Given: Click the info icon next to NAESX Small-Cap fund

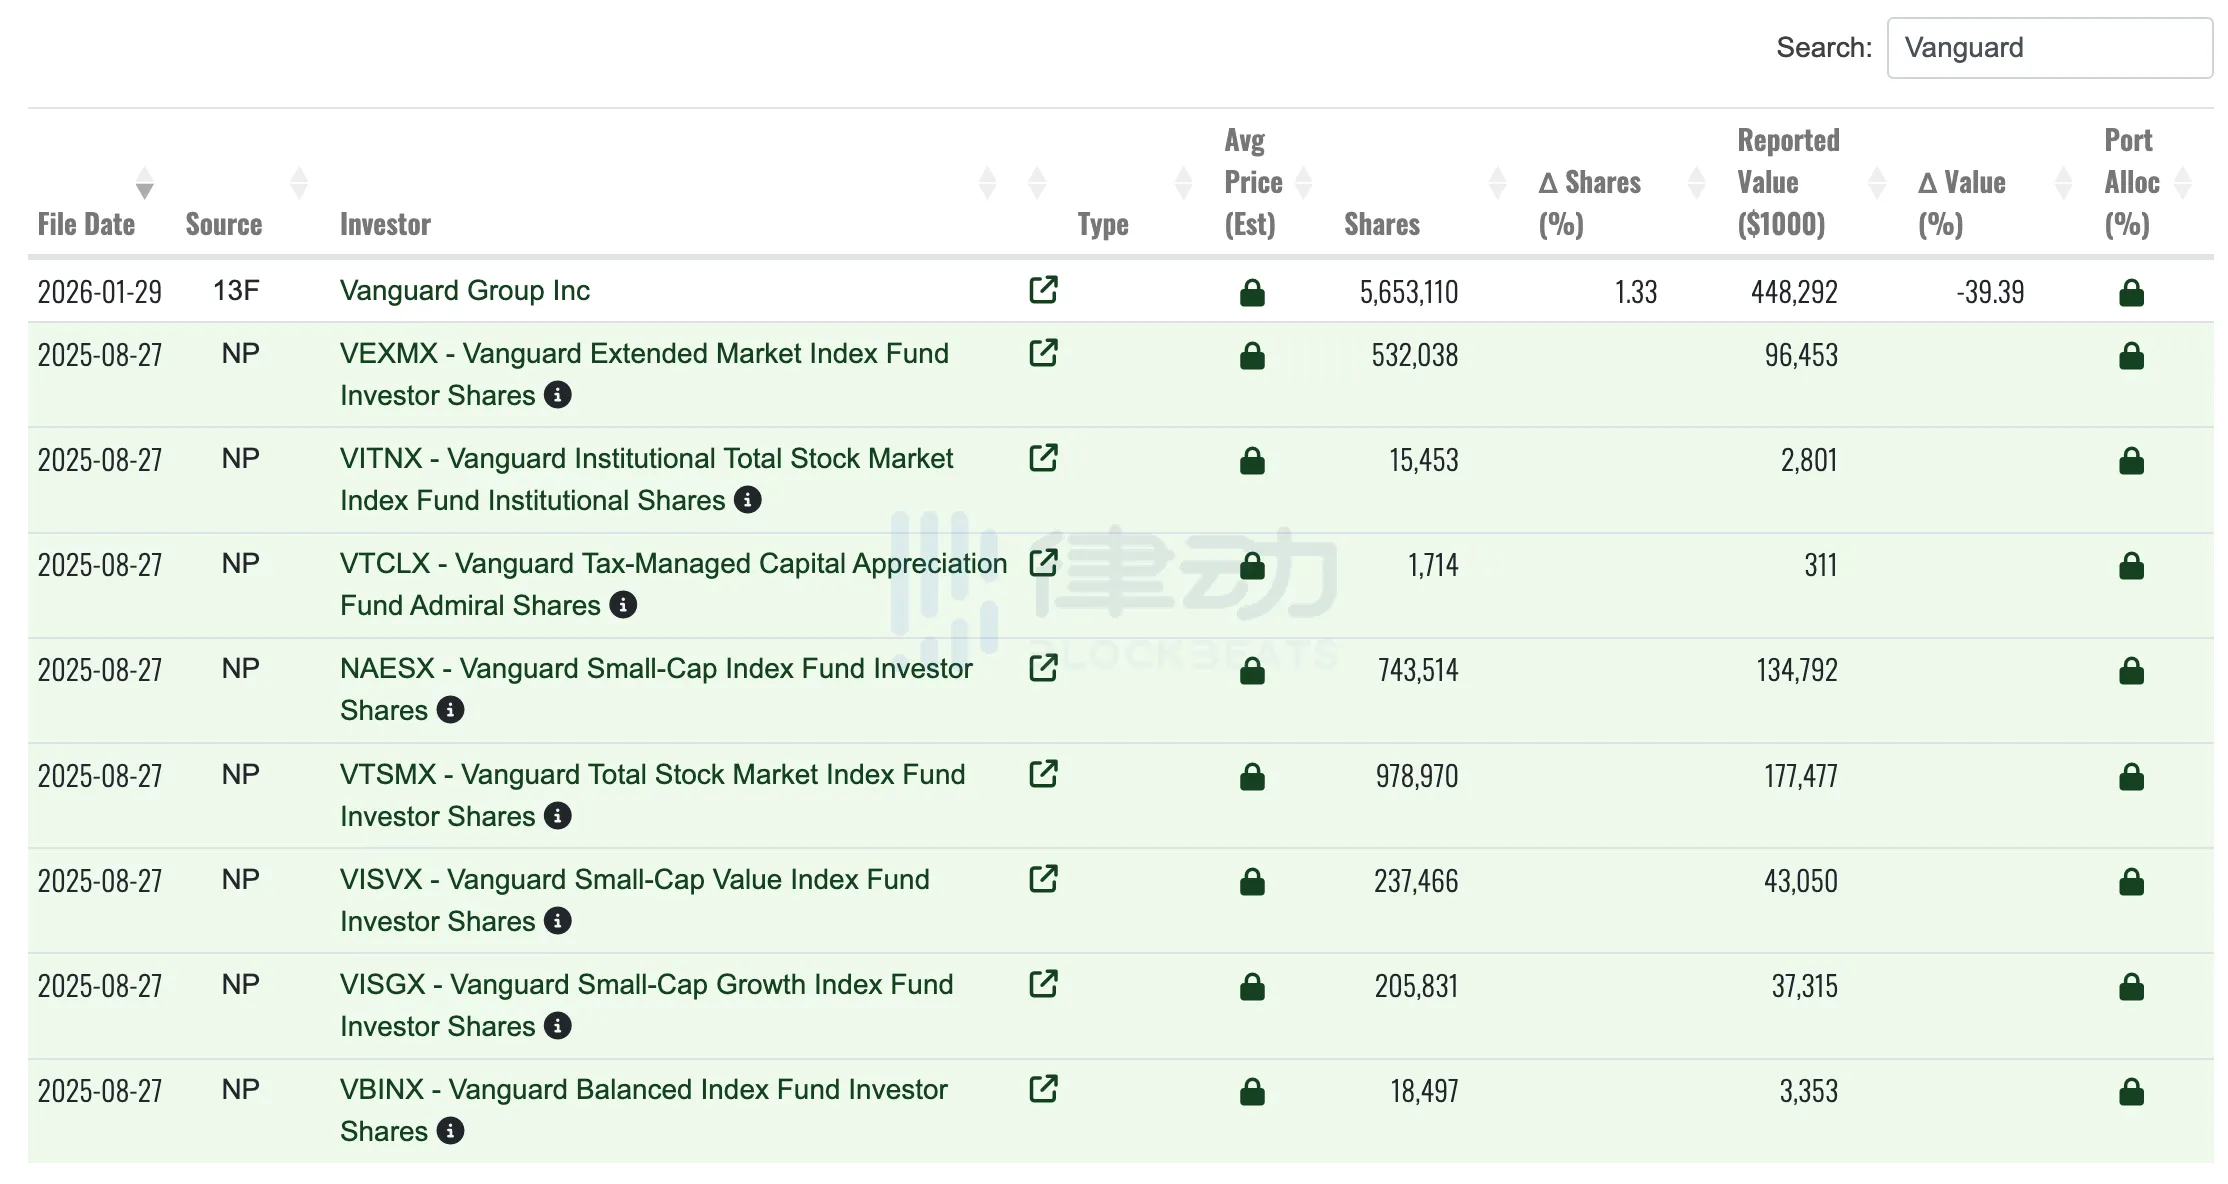Looking at the screenshot, I should click(x=449, y=710).
